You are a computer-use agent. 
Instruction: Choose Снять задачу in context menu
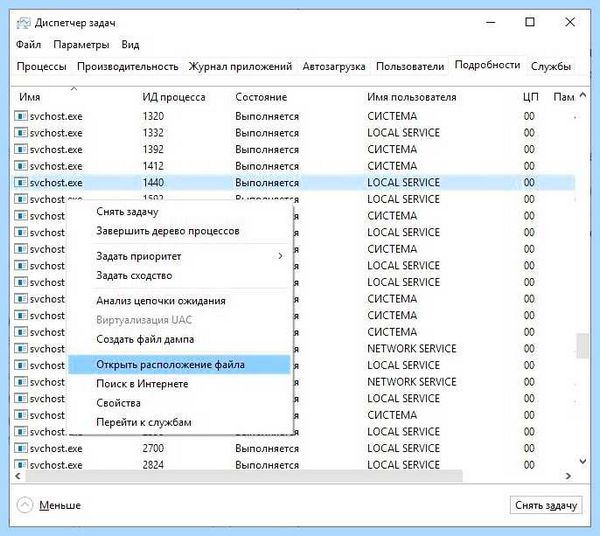click(179, 212)
